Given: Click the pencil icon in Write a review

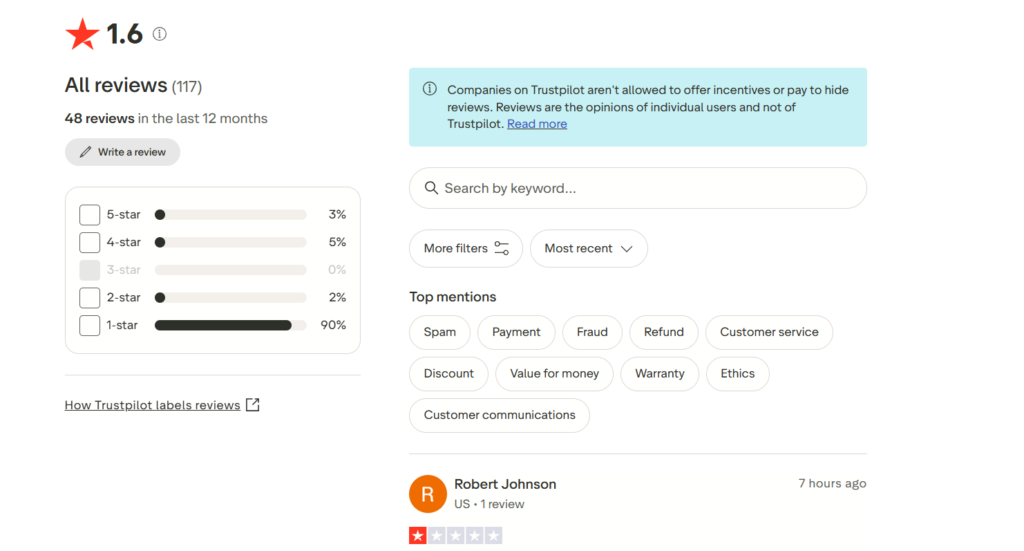Looking at the screenshot, I should [85, 152].
